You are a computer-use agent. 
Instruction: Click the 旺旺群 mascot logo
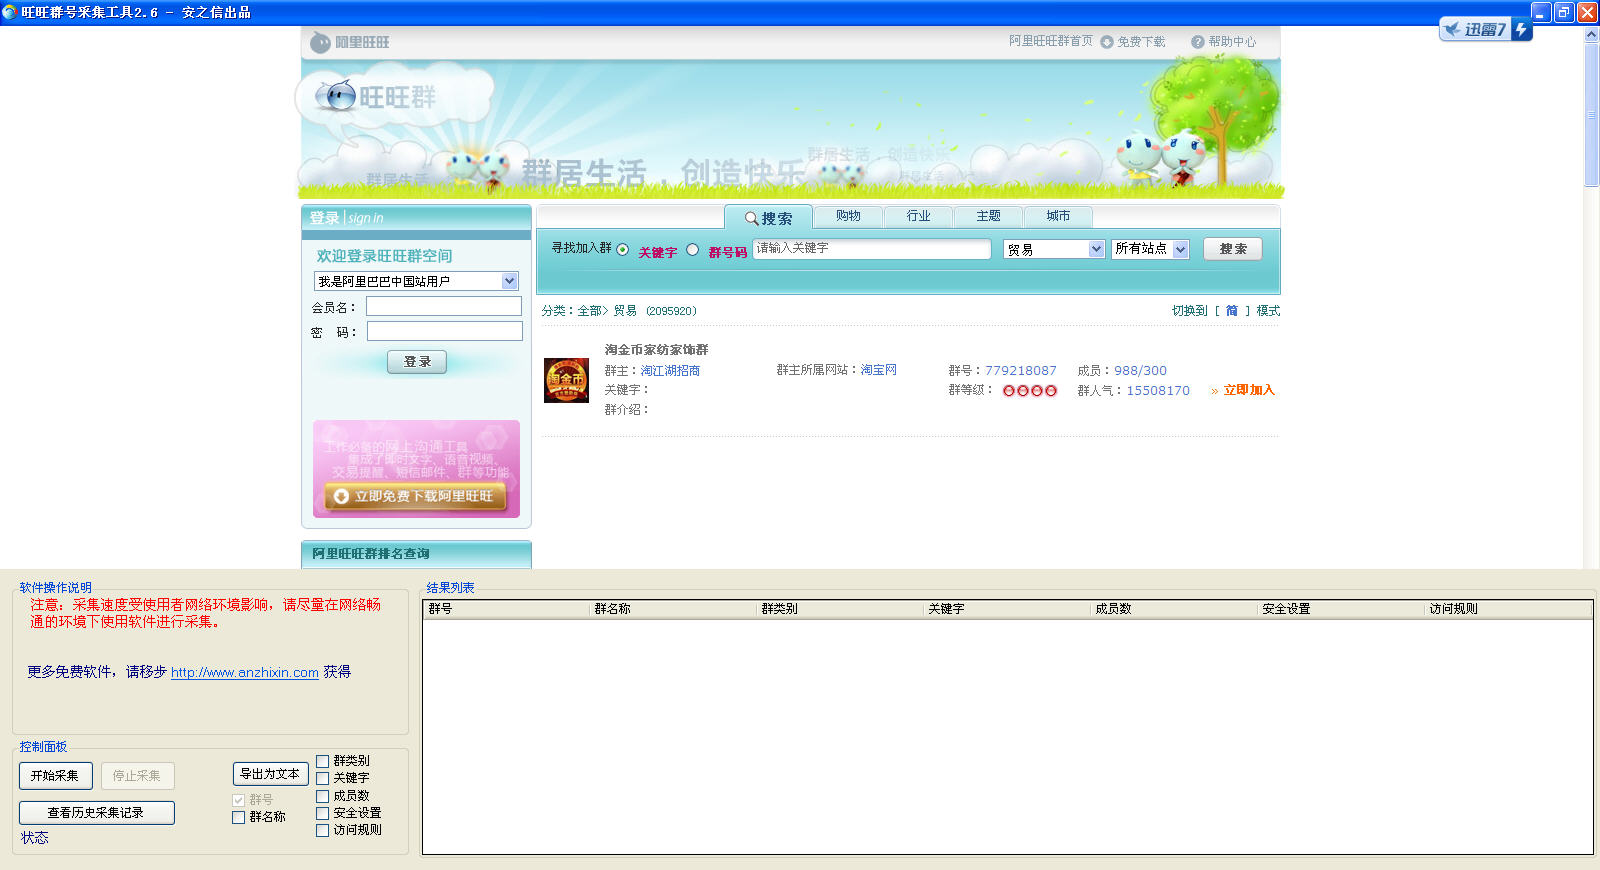[337, 96]
